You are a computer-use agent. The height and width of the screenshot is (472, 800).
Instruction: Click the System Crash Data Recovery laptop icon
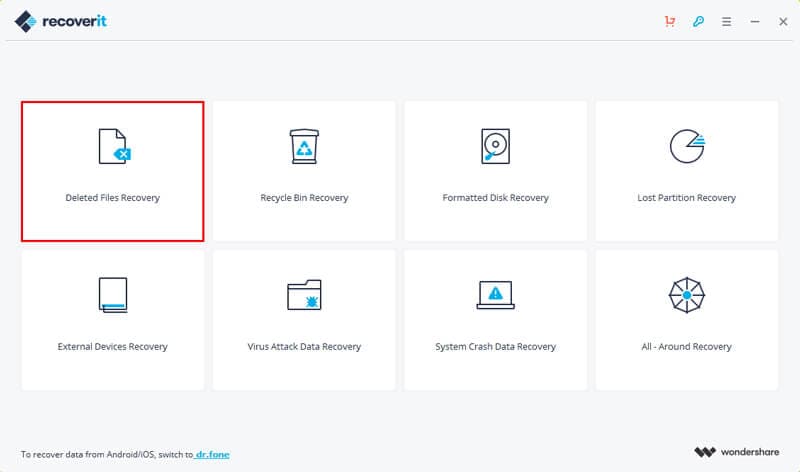(495, 295)
